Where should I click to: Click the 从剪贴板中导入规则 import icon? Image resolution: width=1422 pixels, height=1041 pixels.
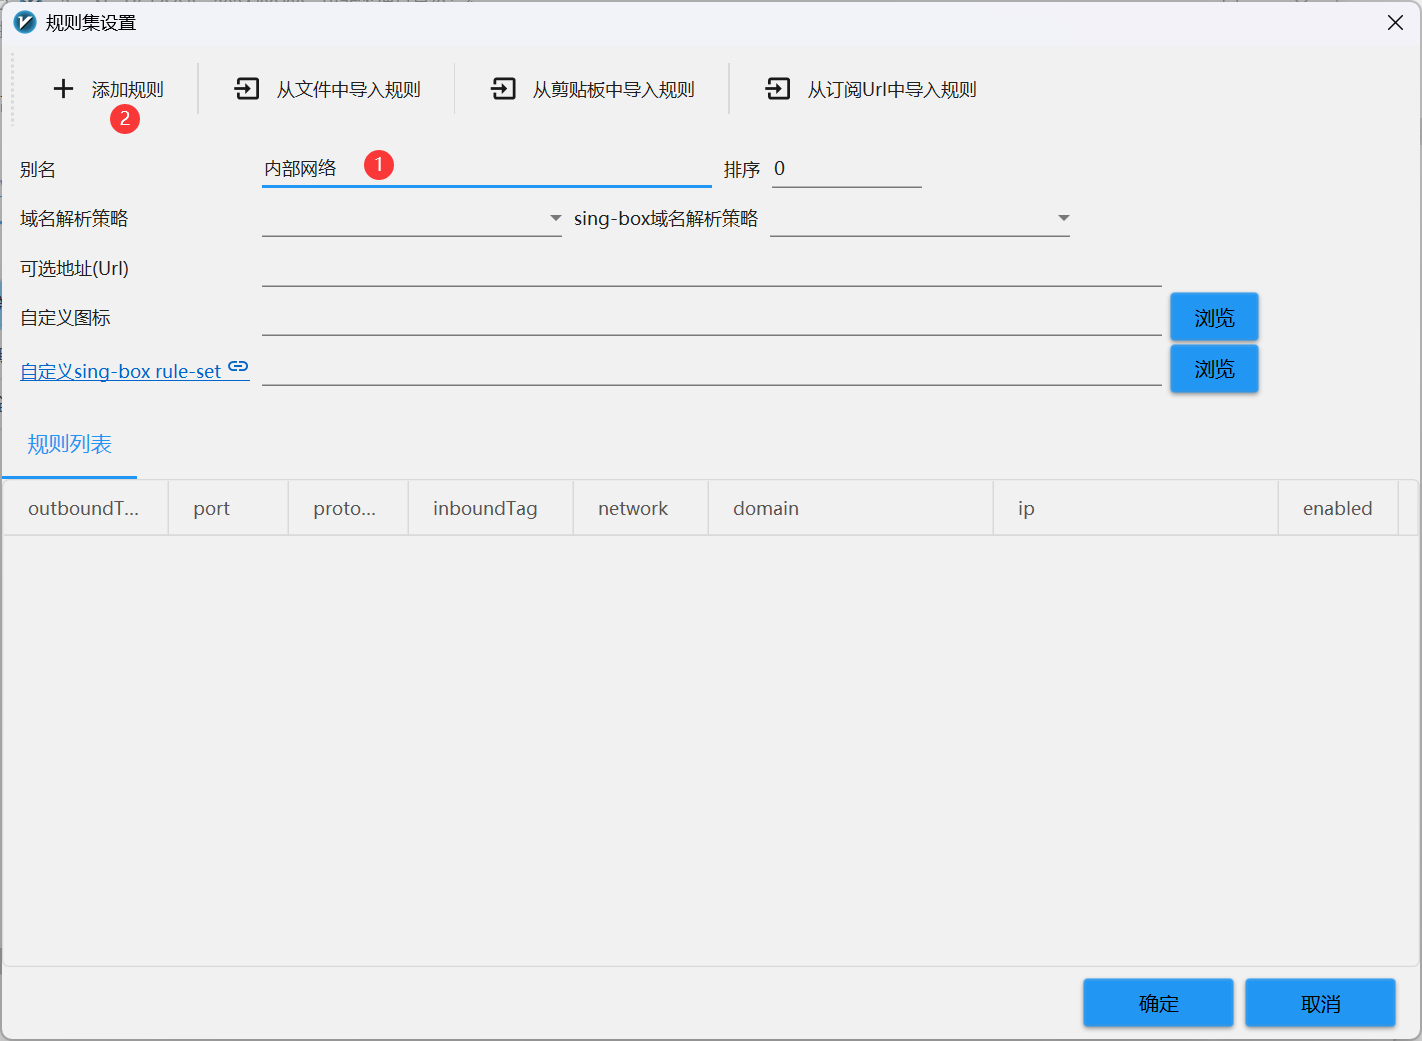503,89
